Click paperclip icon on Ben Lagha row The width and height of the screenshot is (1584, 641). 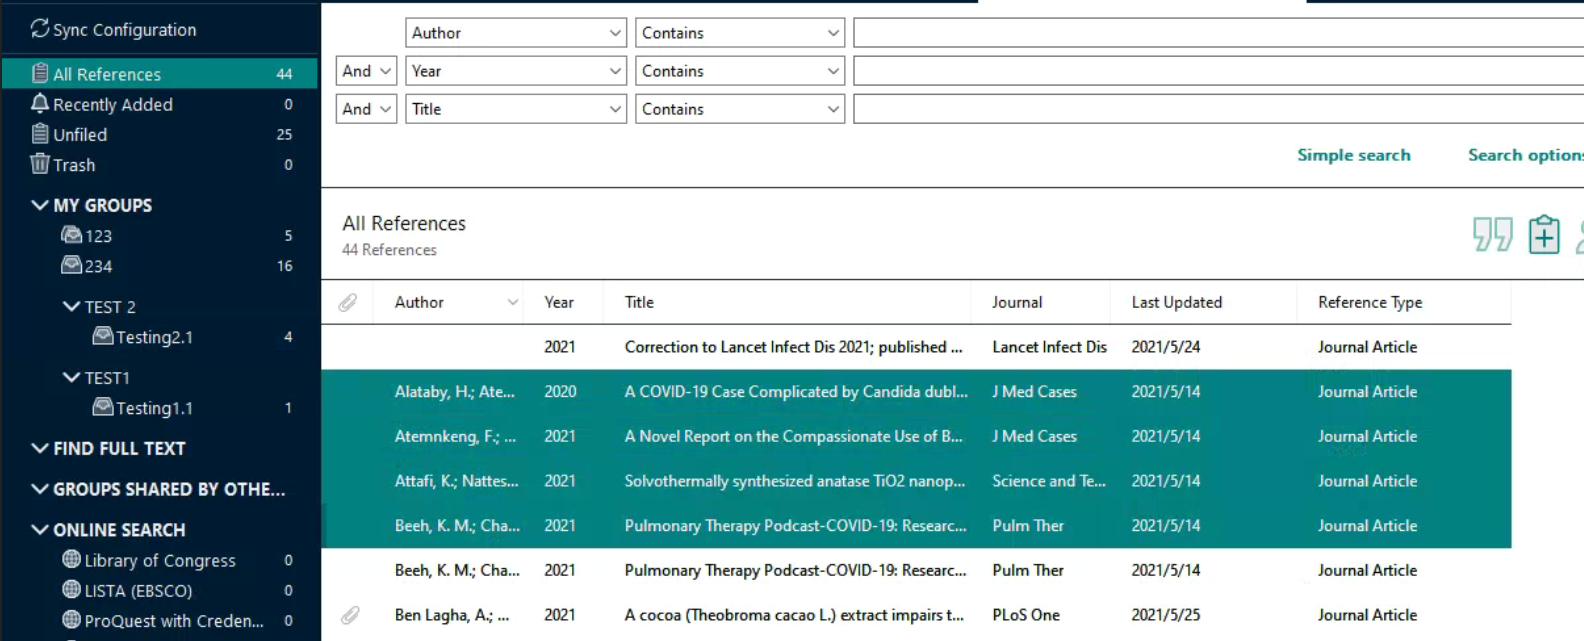point(349,615)
